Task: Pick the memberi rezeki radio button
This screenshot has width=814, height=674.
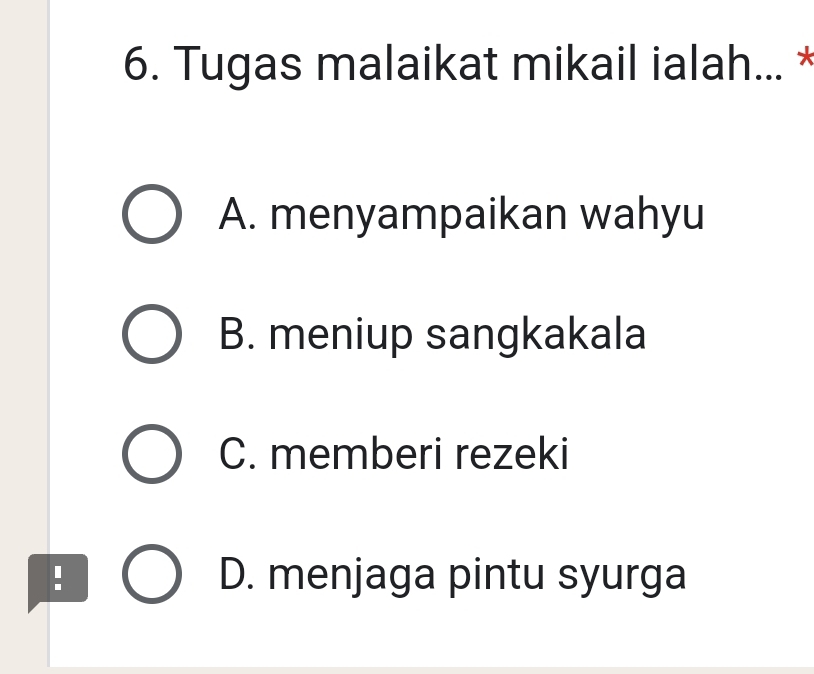Action: pos(153,455)
